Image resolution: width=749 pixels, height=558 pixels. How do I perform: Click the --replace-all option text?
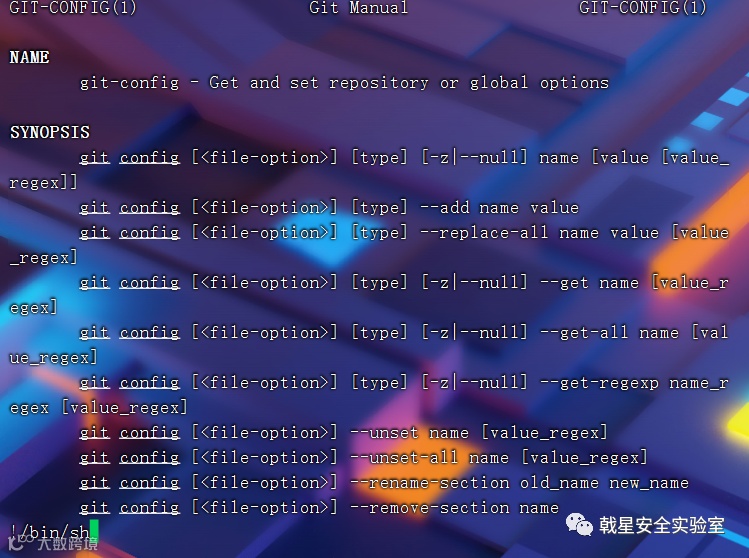[x=484, y=233]
